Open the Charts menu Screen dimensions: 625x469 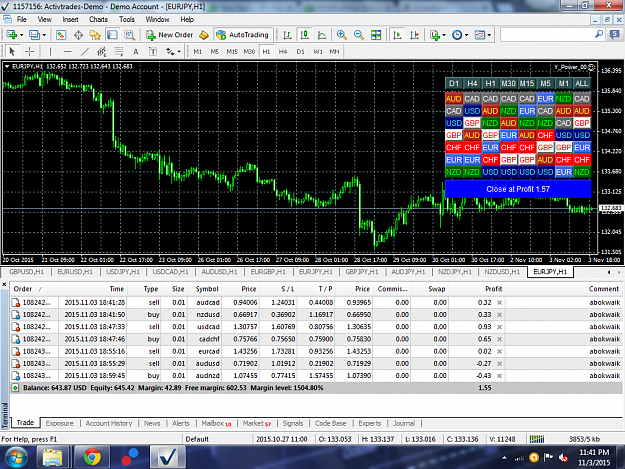[98, 19]
